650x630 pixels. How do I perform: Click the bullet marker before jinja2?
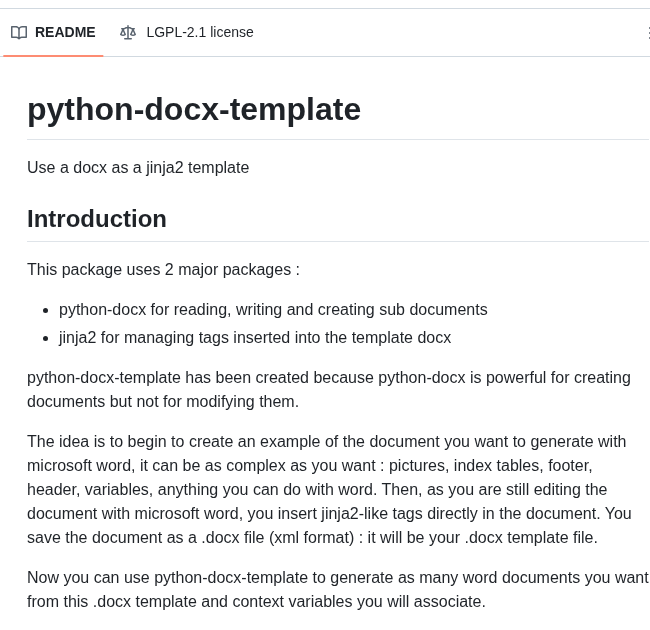tap(47, 338)
